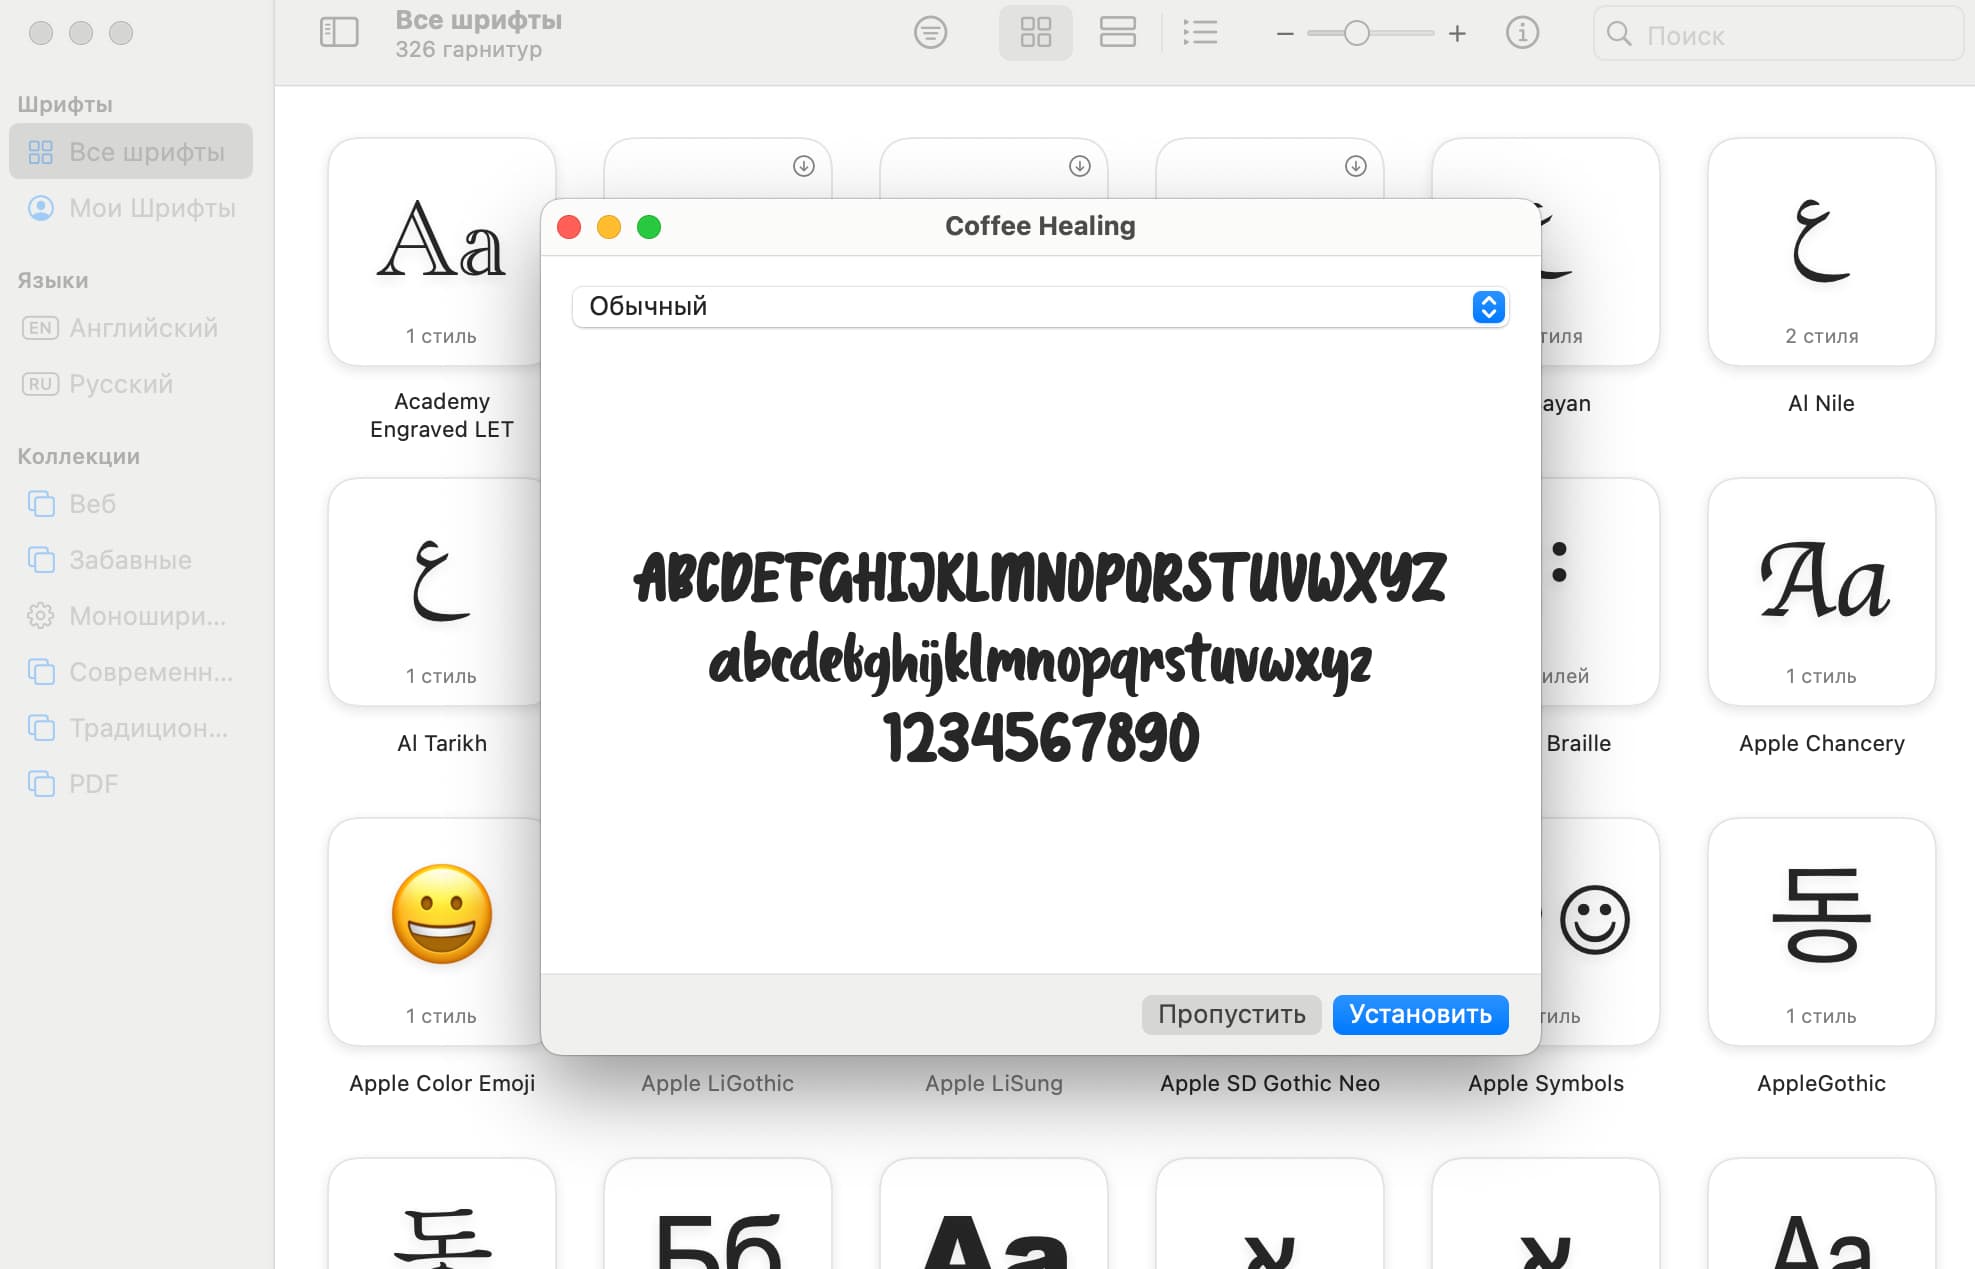Click the Apple LiGothic label
This screenshot has height=1269, width=1975.
[717, 1083]
